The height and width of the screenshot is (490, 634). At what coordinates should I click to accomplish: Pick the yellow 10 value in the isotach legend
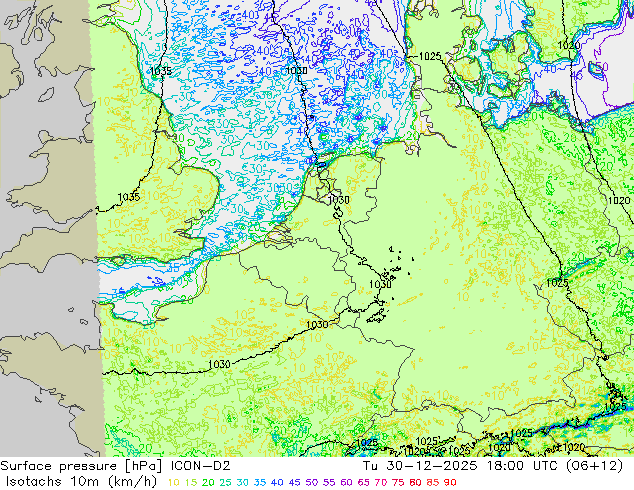(173, 482)
